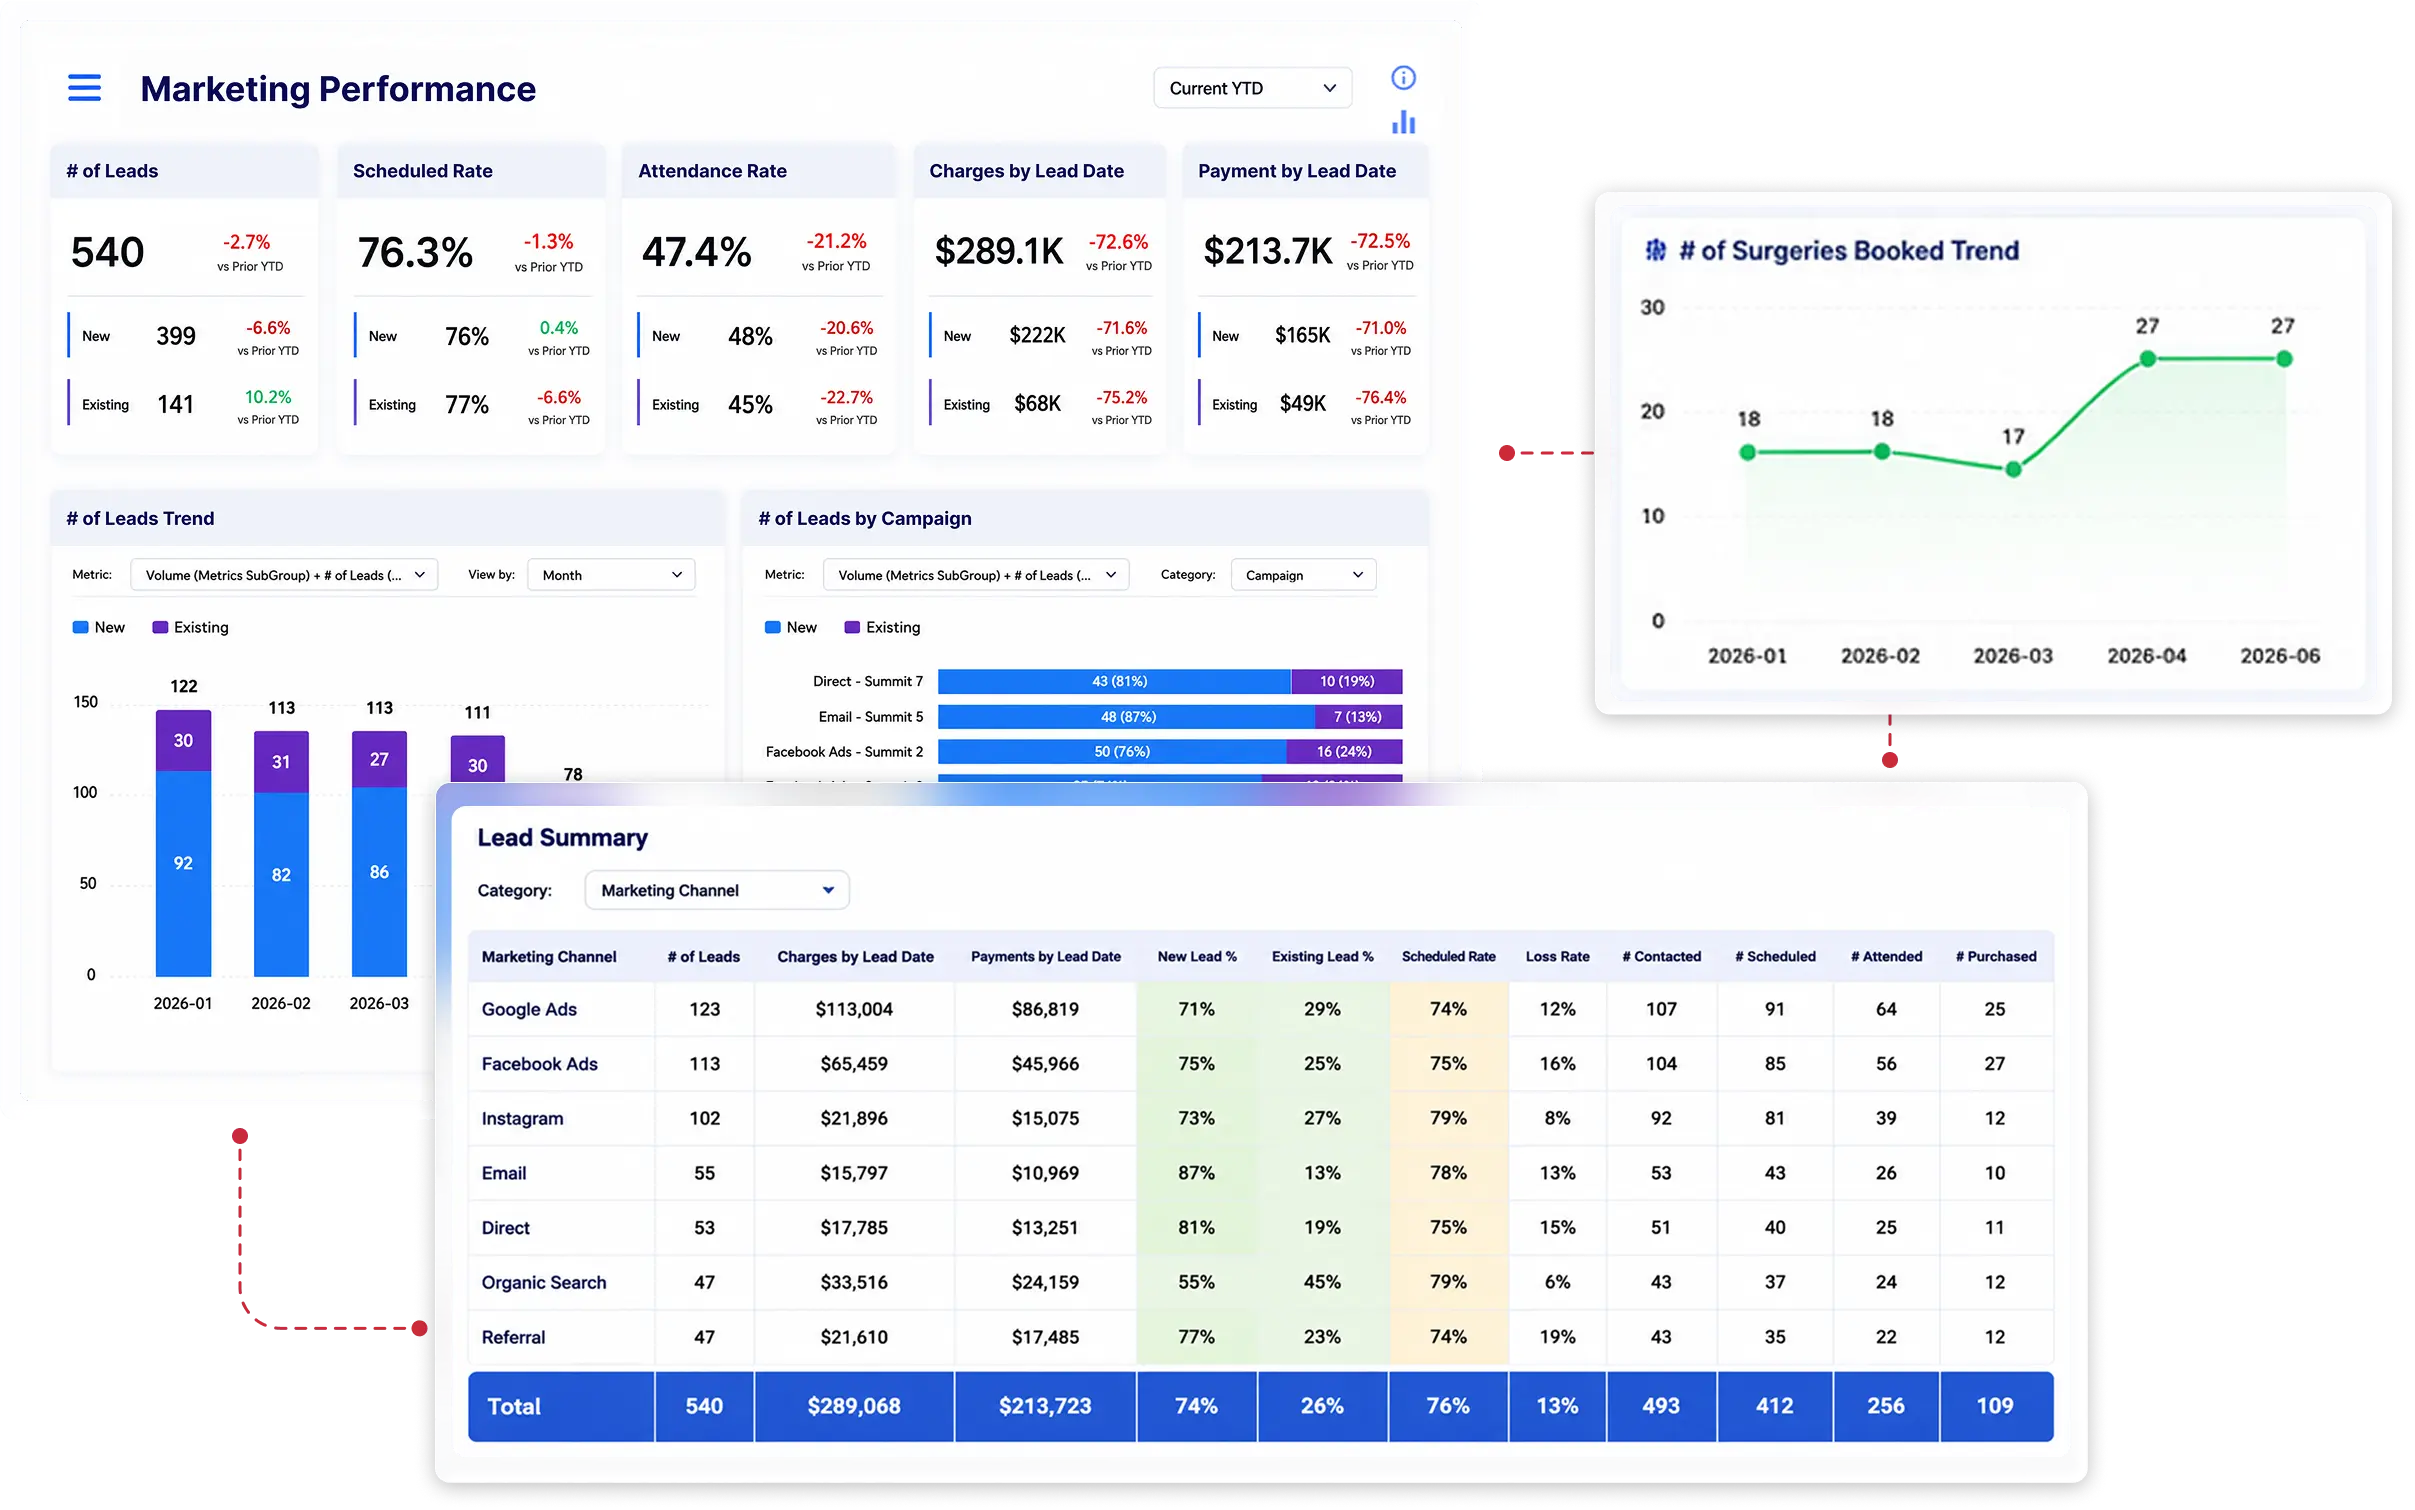Select the Google Ads row label
The height and width of the screenshot is (1510, 2415).
529,1009
